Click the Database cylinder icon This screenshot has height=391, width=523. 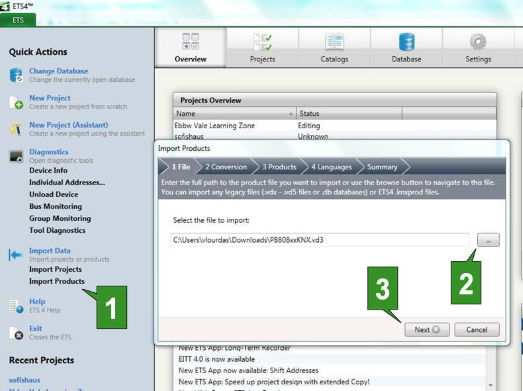(x=407, y=42)
